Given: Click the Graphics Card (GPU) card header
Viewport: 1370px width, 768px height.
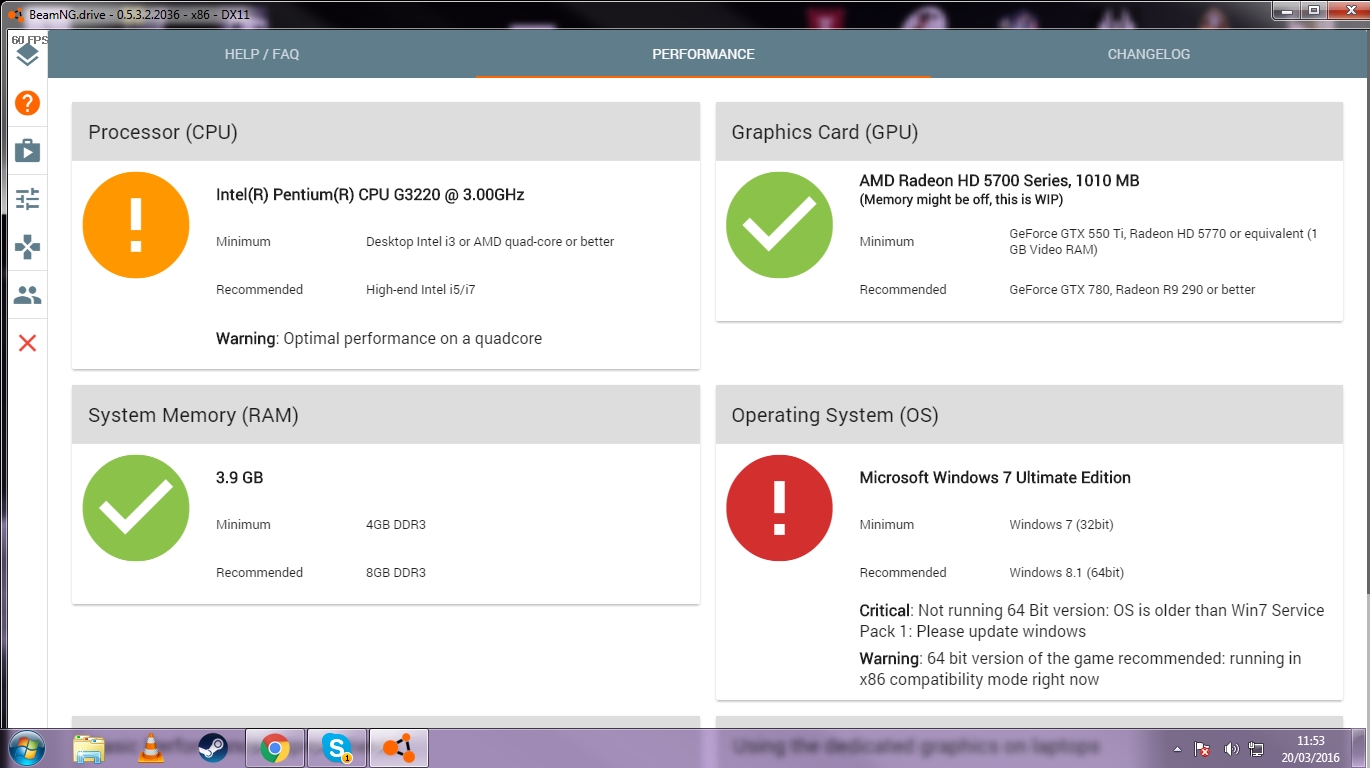Looking at the screenshot, I should coord(1029,132).
